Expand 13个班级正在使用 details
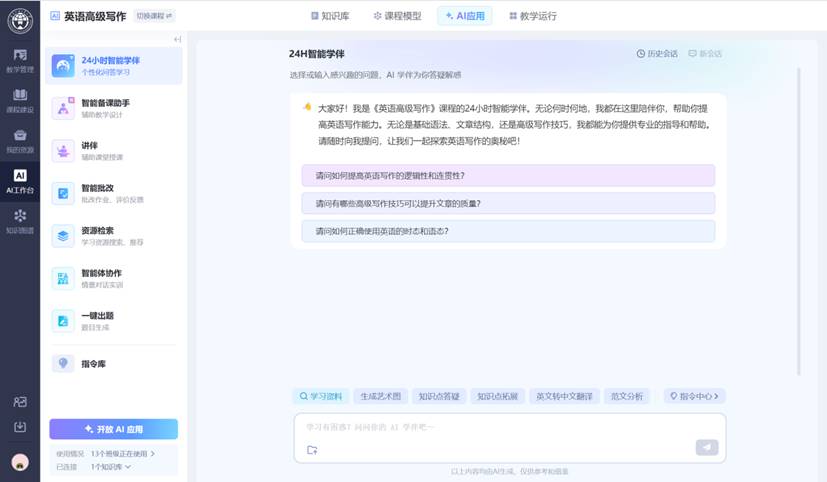827x482 pixels. pyautogui.click(x=123, y=454)
